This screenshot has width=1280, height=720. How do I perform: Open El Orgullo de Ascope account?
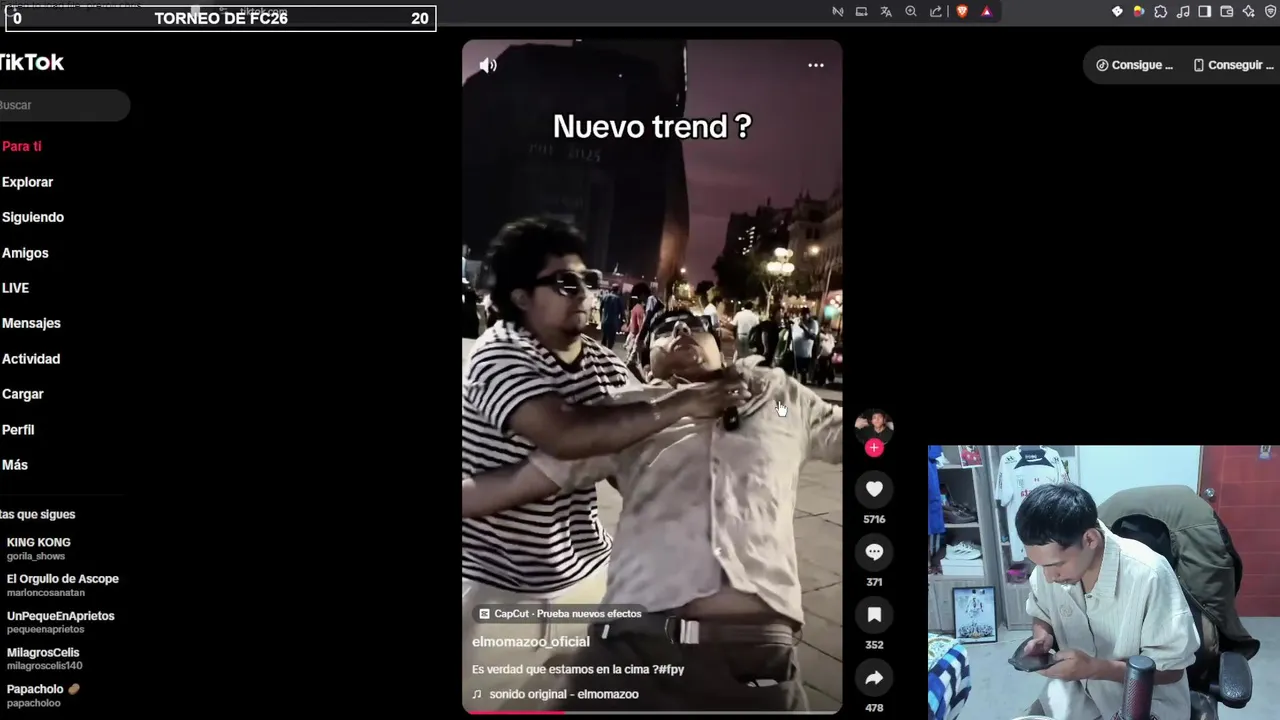click(x=62, y=585)
